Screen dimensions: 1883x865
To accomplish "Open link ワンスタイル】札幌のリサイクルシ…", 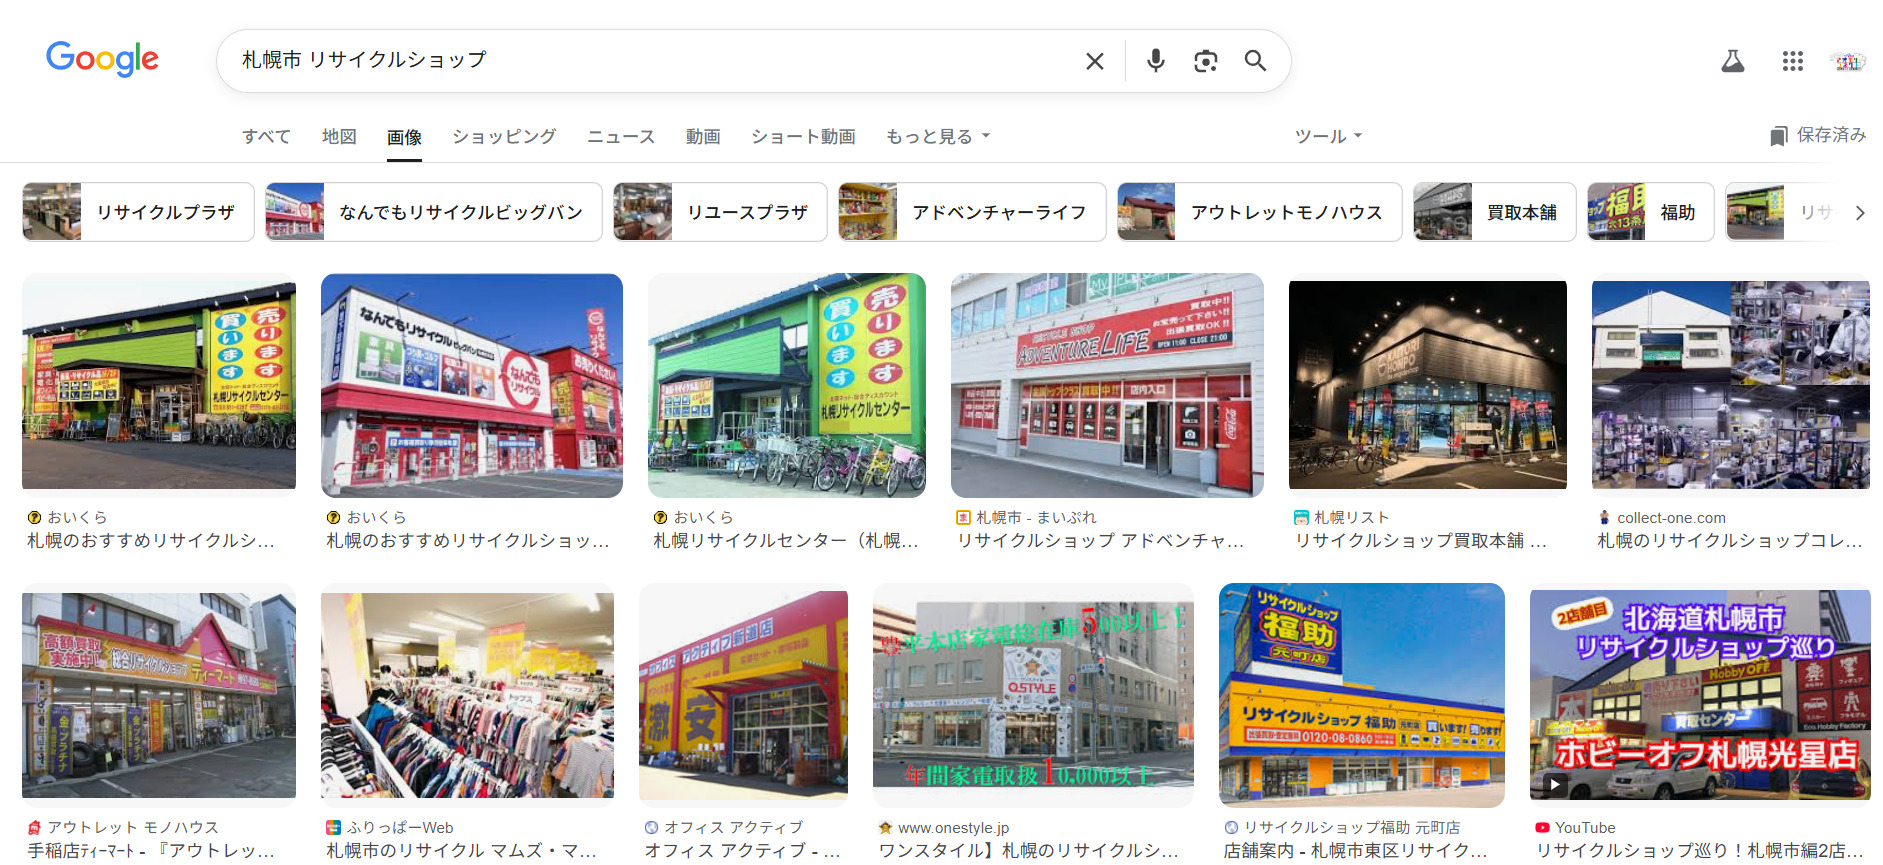I will (1029, 850).
